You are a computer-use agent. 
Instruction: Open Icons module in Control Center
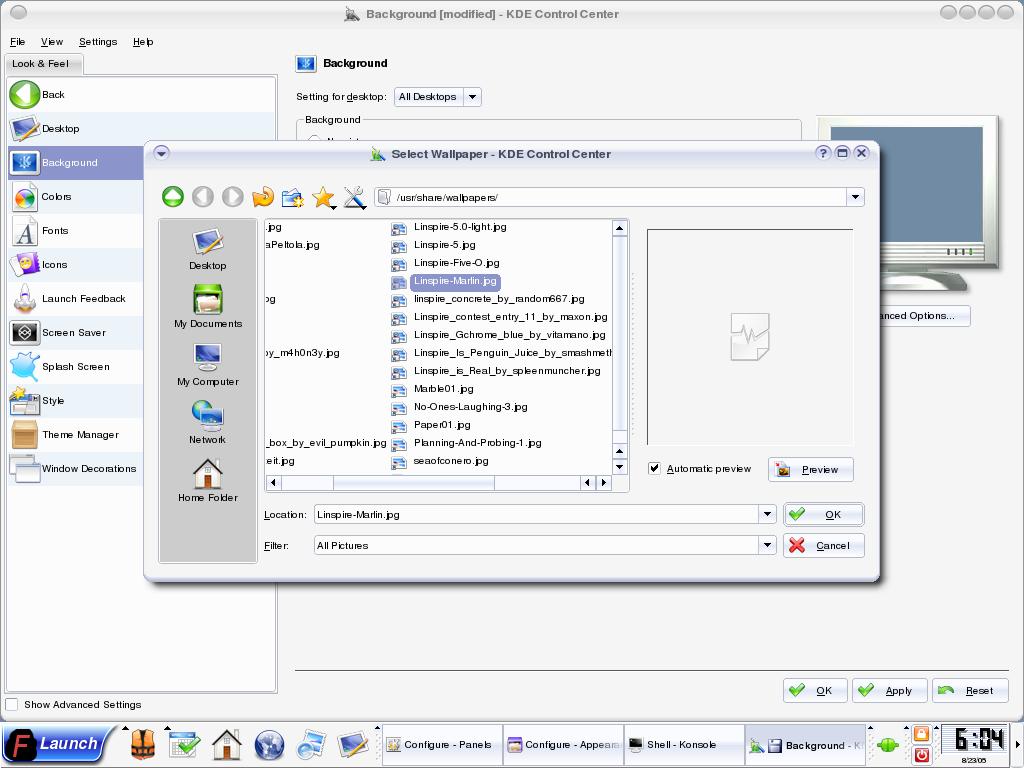[x=76, y=264]
